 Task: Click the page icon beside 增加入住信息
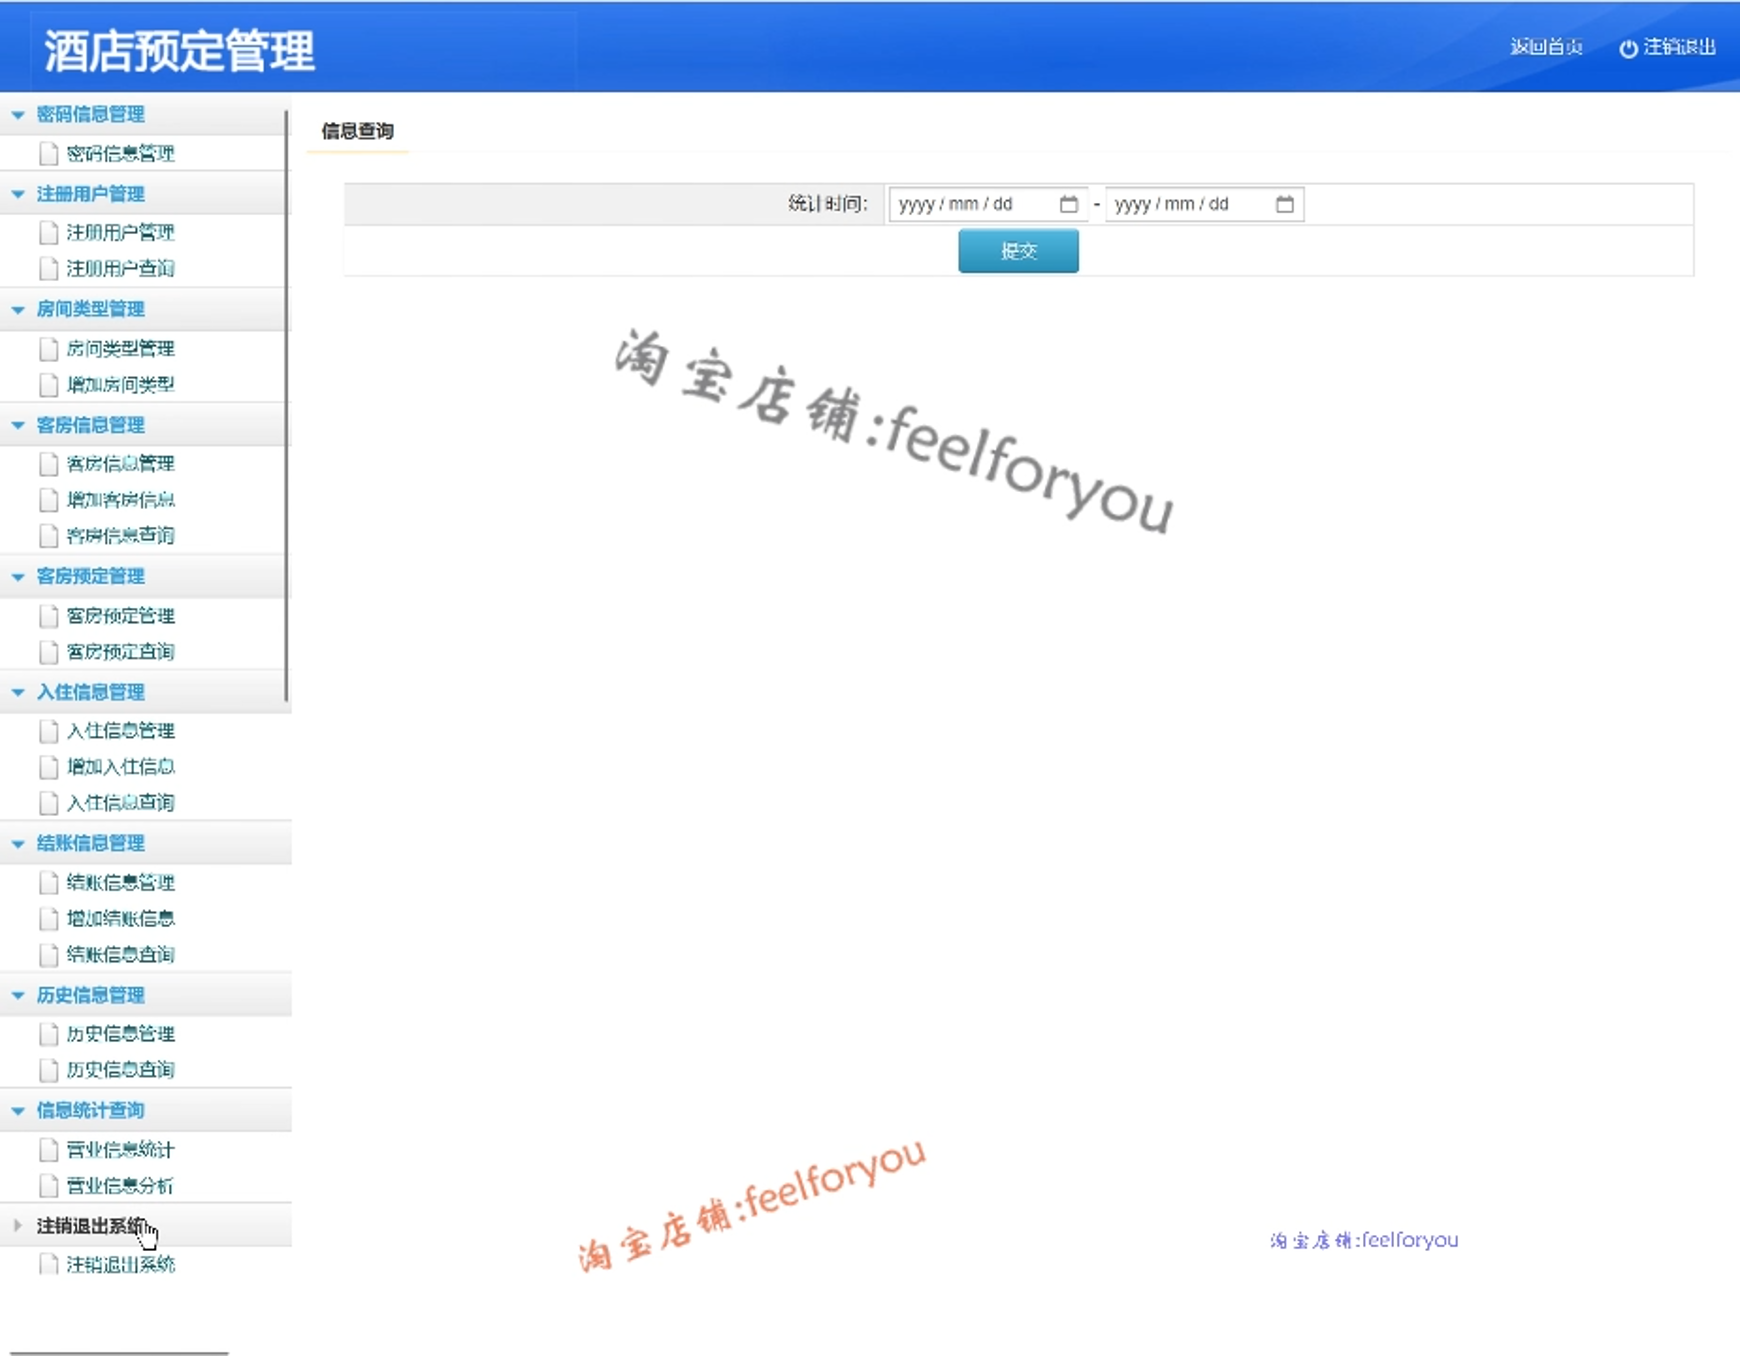[x=48, y=767]
